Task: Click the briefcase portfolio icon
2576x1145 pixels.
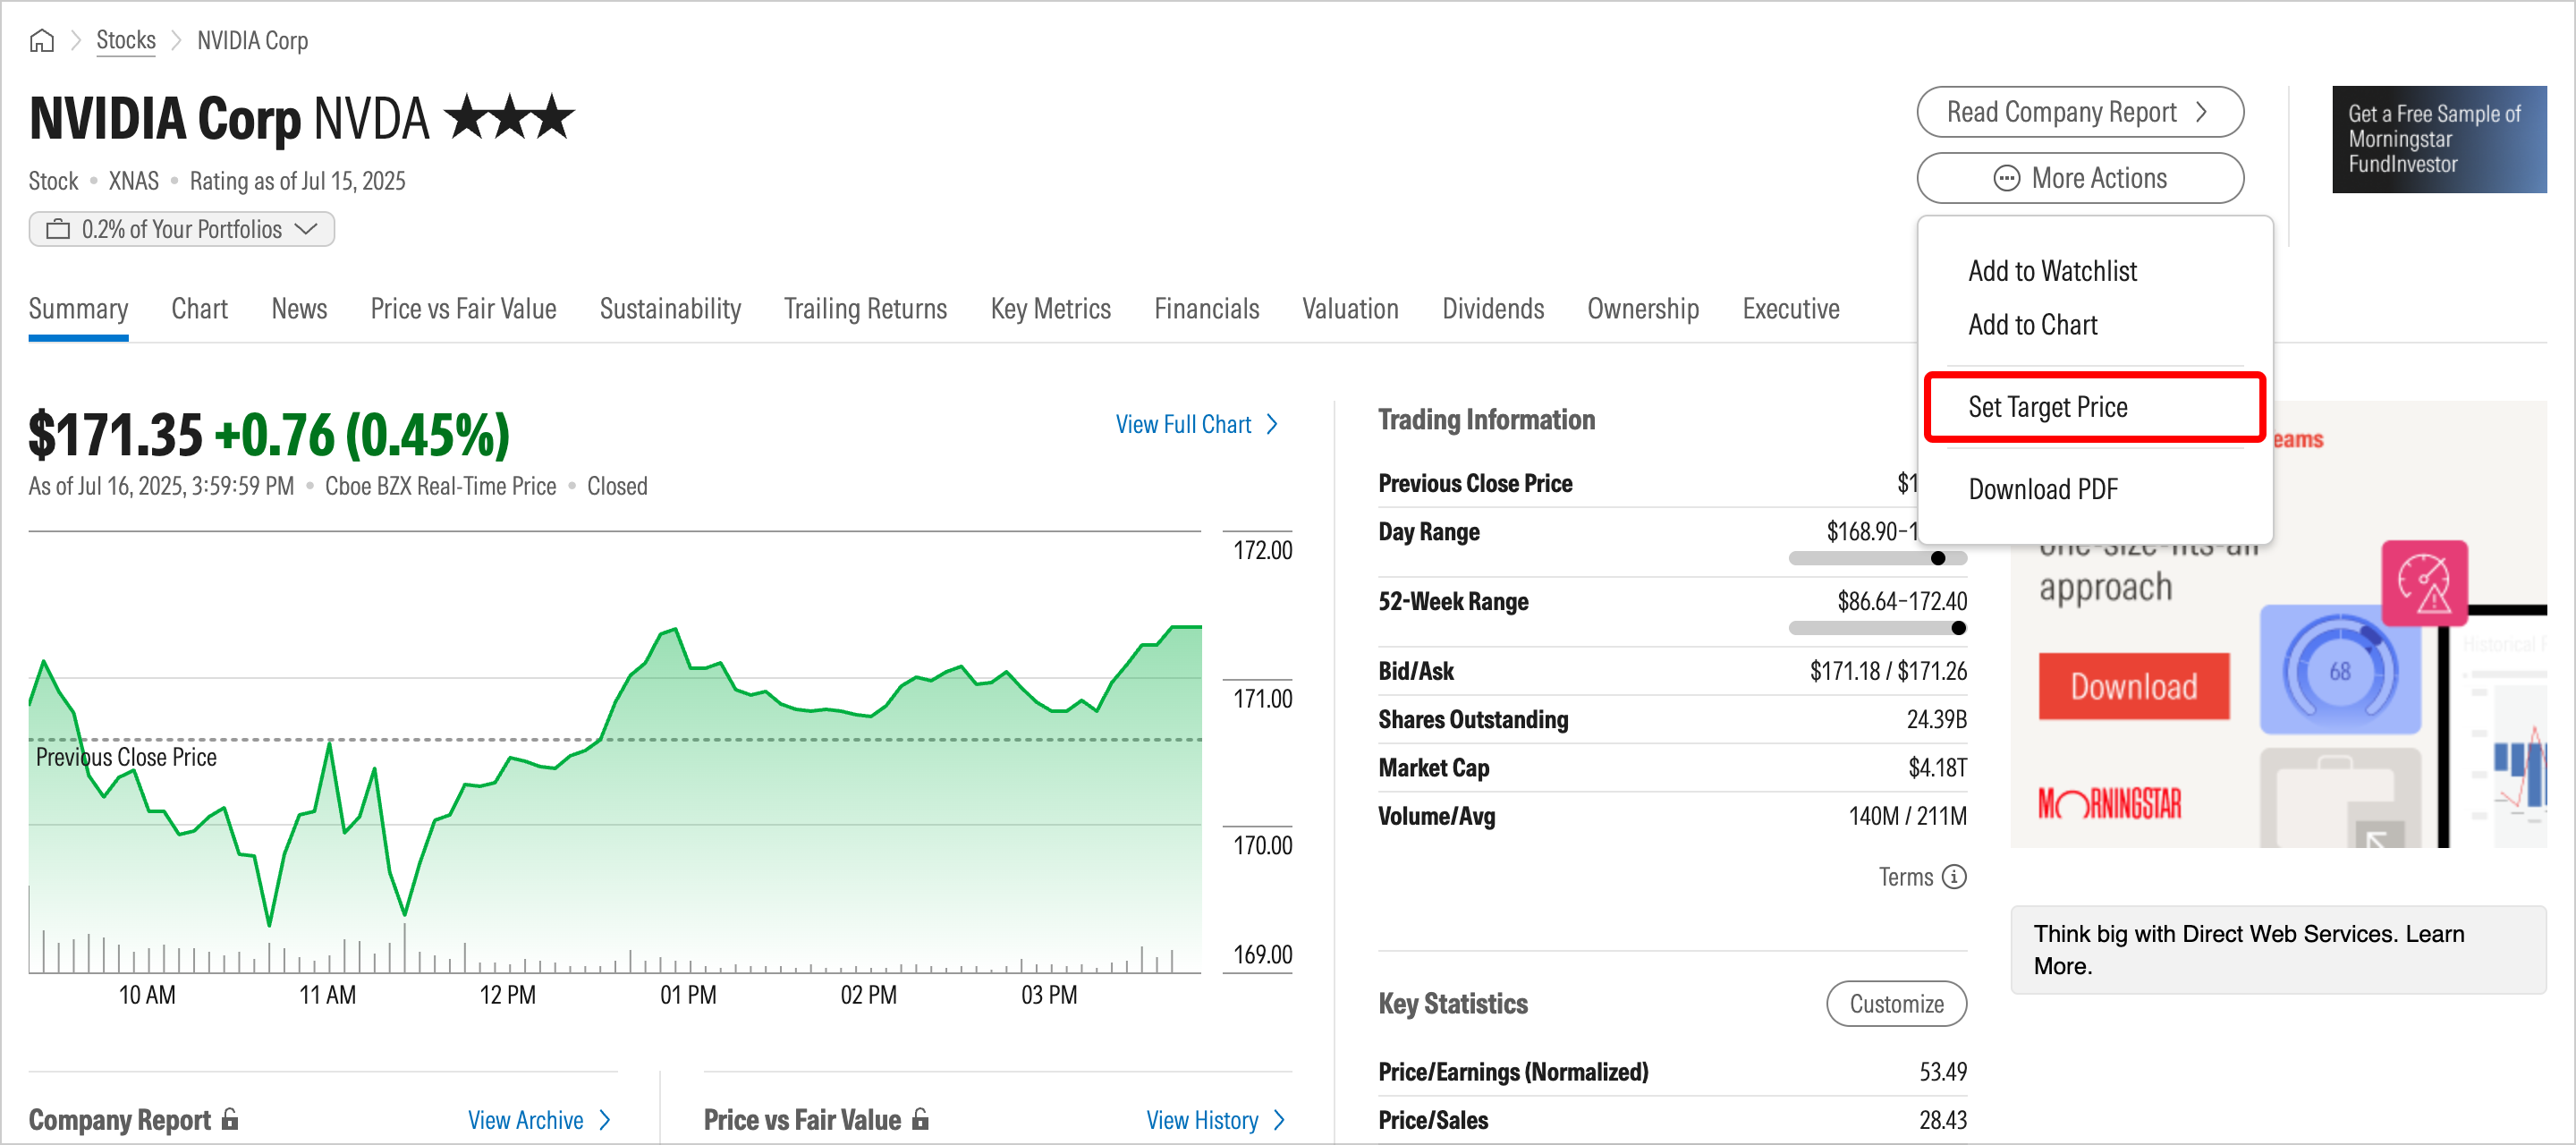Action: (58, 229)
